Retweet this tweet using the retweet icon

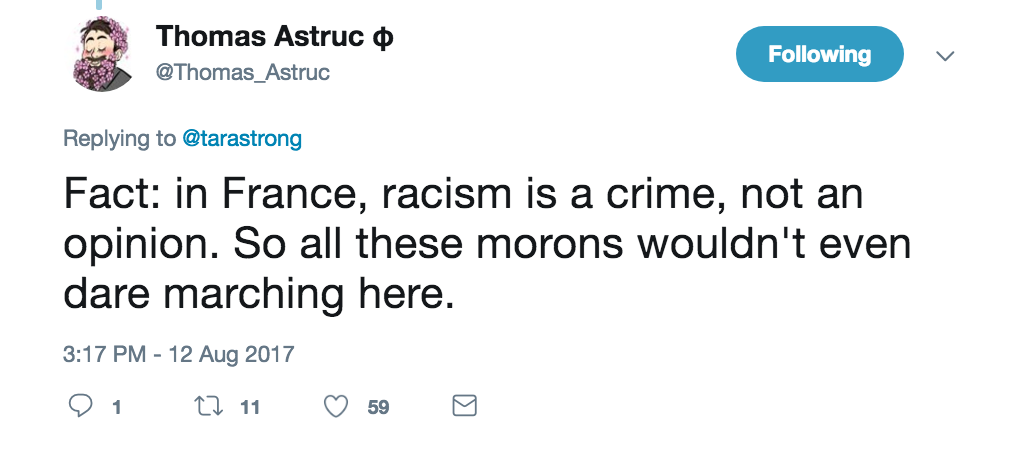(x=209, y=406)
